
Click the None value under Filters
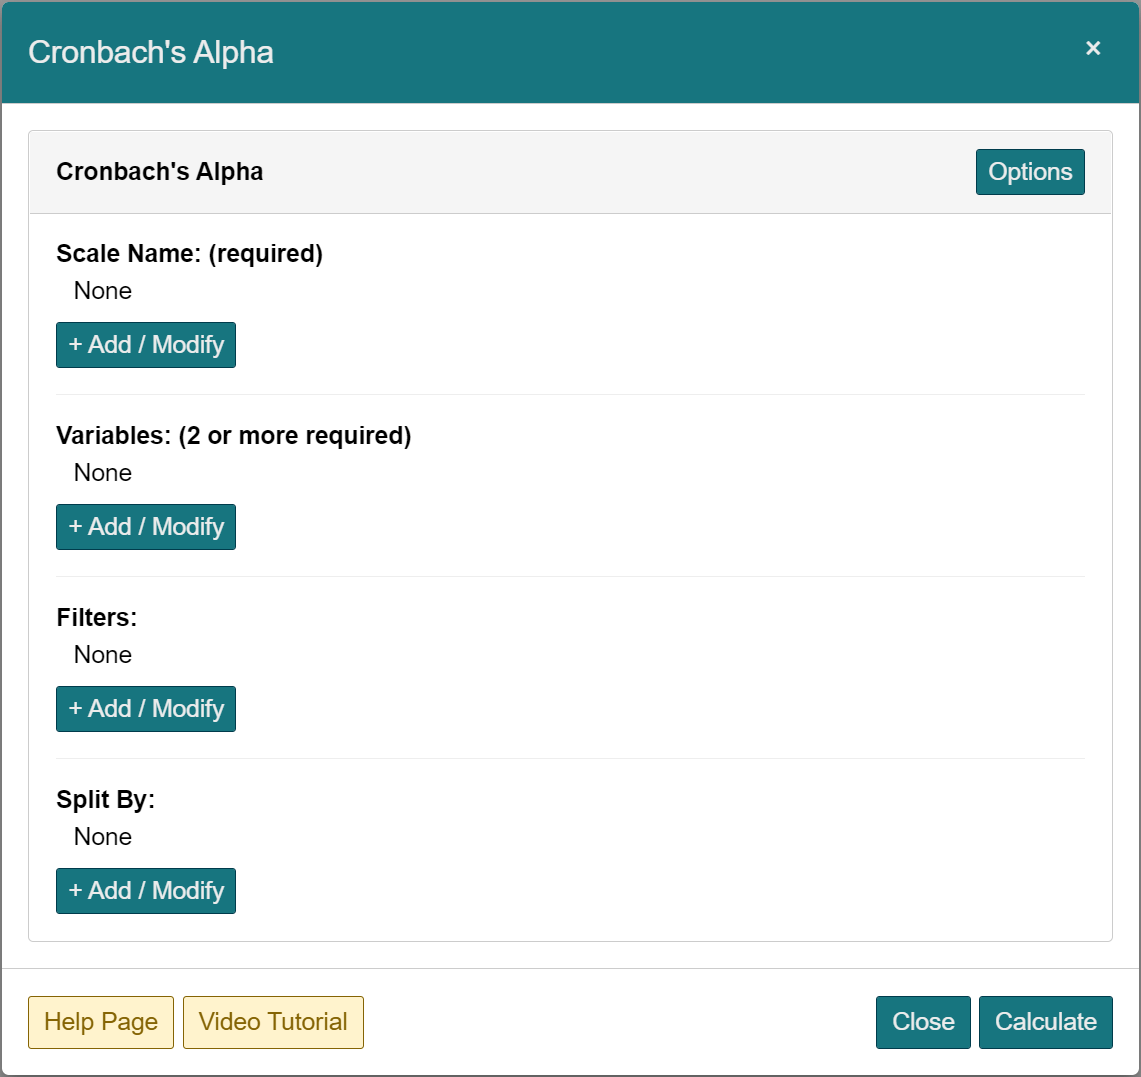(x=103, y=655)
